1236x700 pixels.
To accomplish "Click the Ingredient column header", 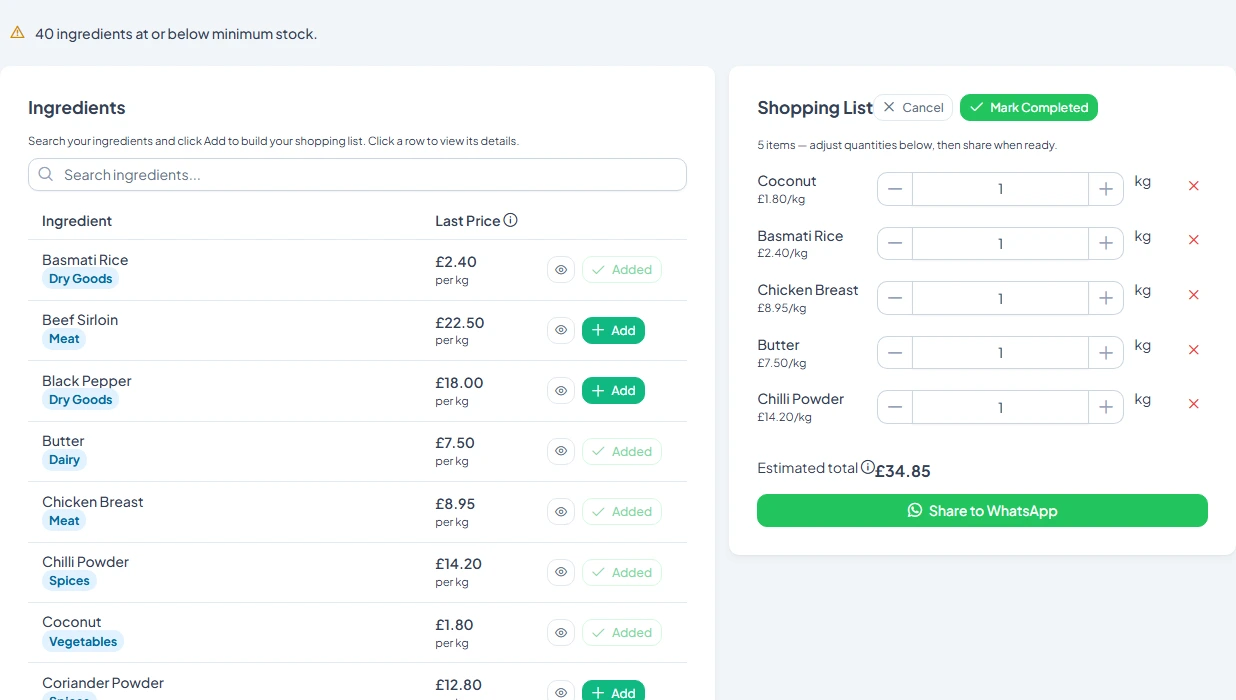I will point(77,221).
